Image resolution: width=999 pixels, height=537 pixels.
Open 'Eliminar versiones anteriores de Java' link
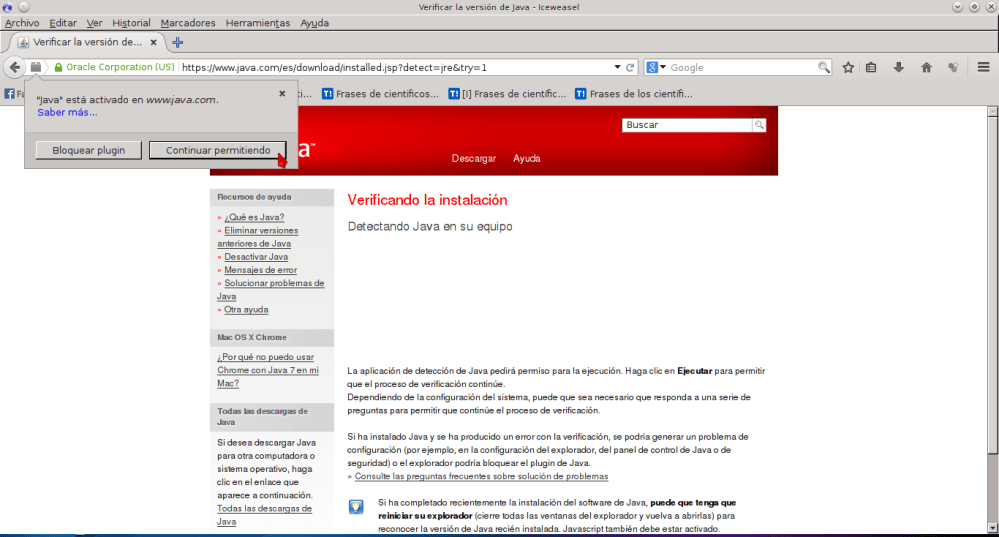tap(257, 237)
